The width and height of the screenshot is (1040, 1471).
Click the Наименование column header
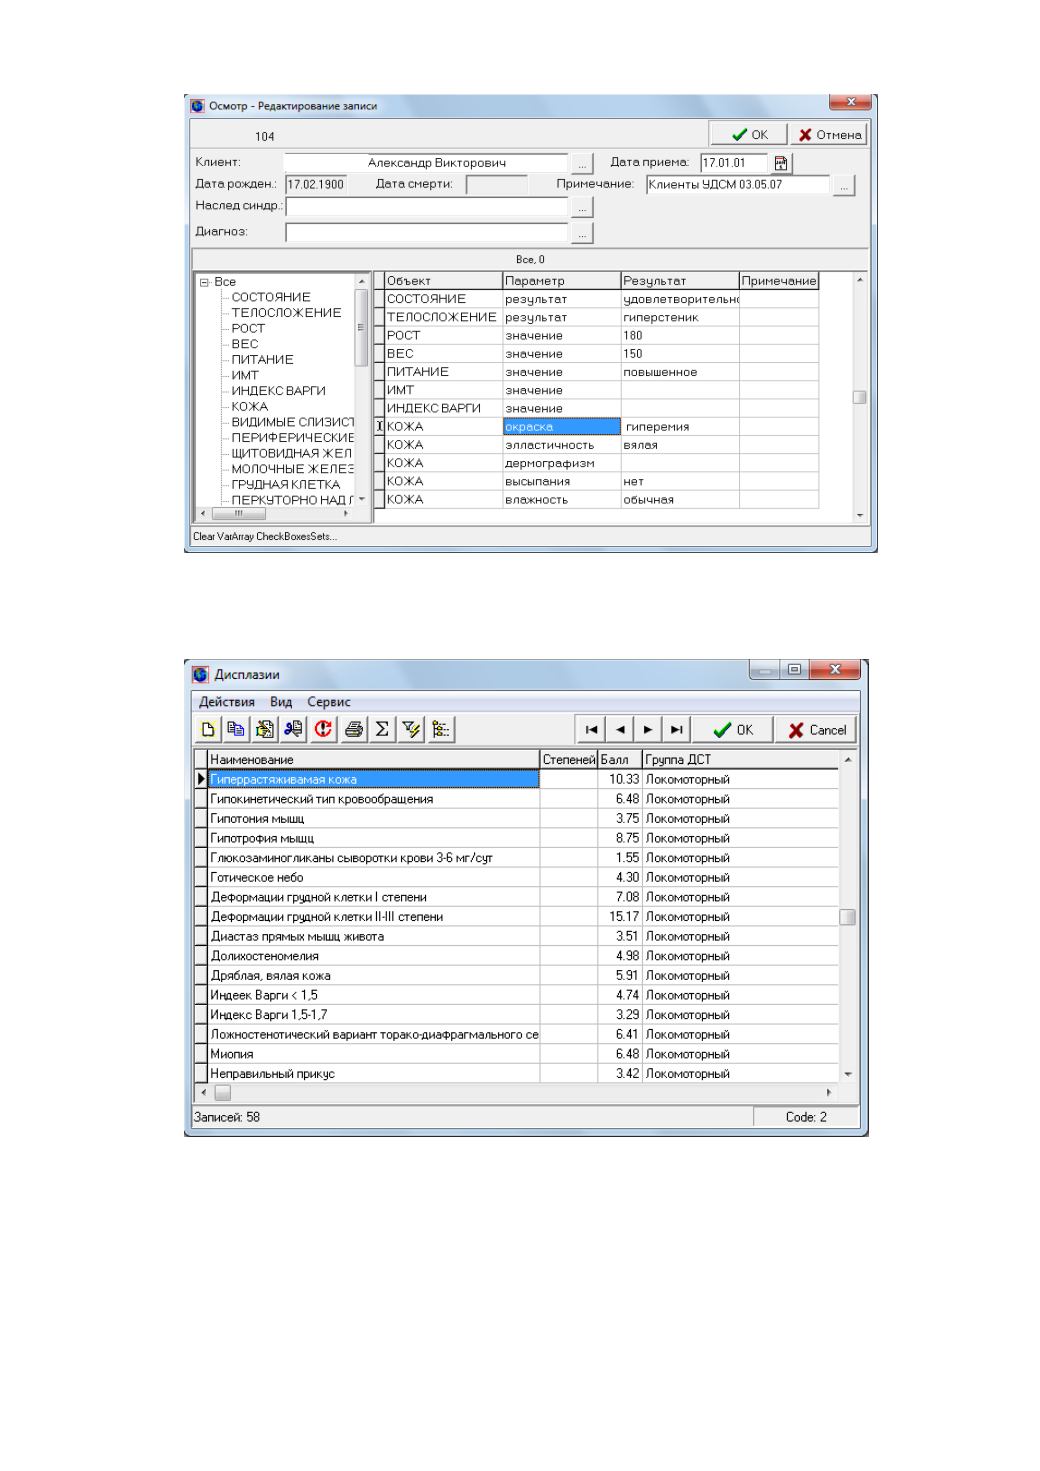click(x=374, y=760)
